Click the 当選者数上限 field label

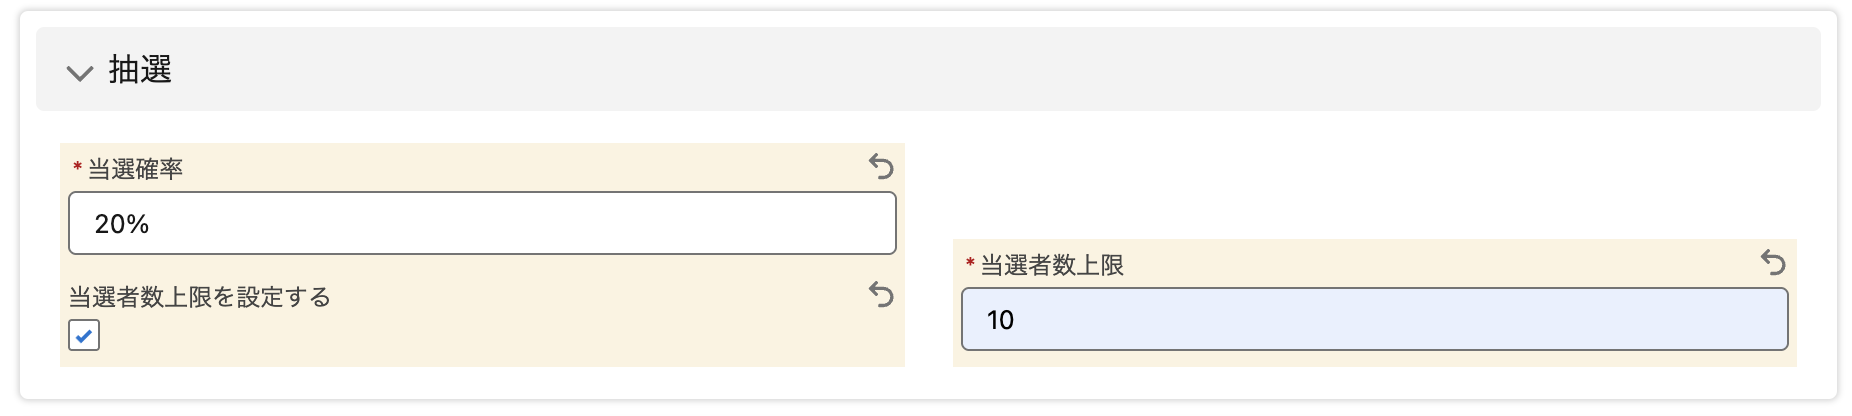(x=1052, y=265)
